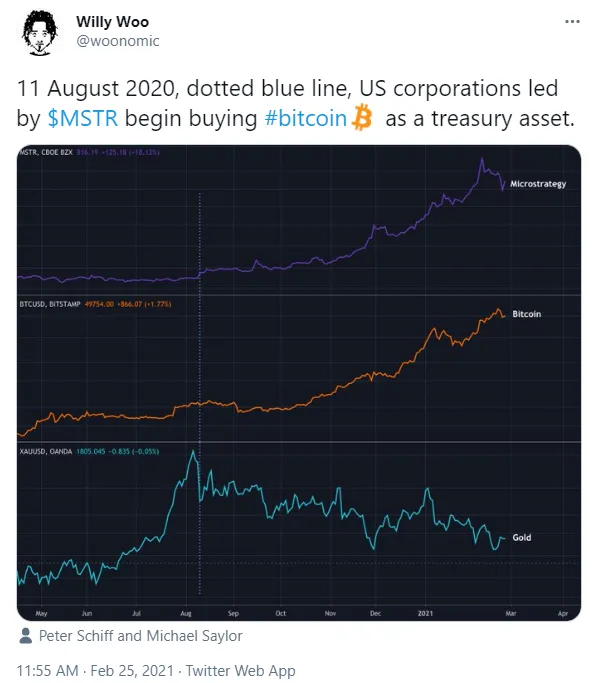The height and width of the screenshot is (683, 596).
Task: Click the Gold series label
Action: [x=522, y=538]
